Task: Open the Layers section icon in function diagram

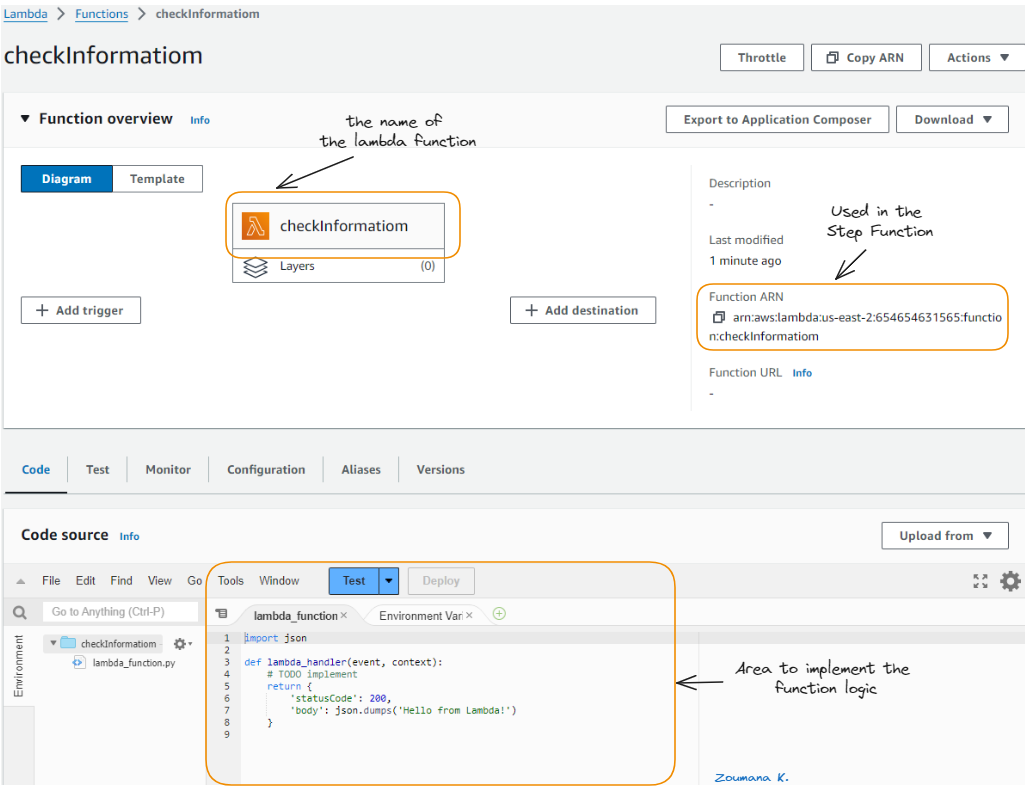Action: click(x=255, y=266)
